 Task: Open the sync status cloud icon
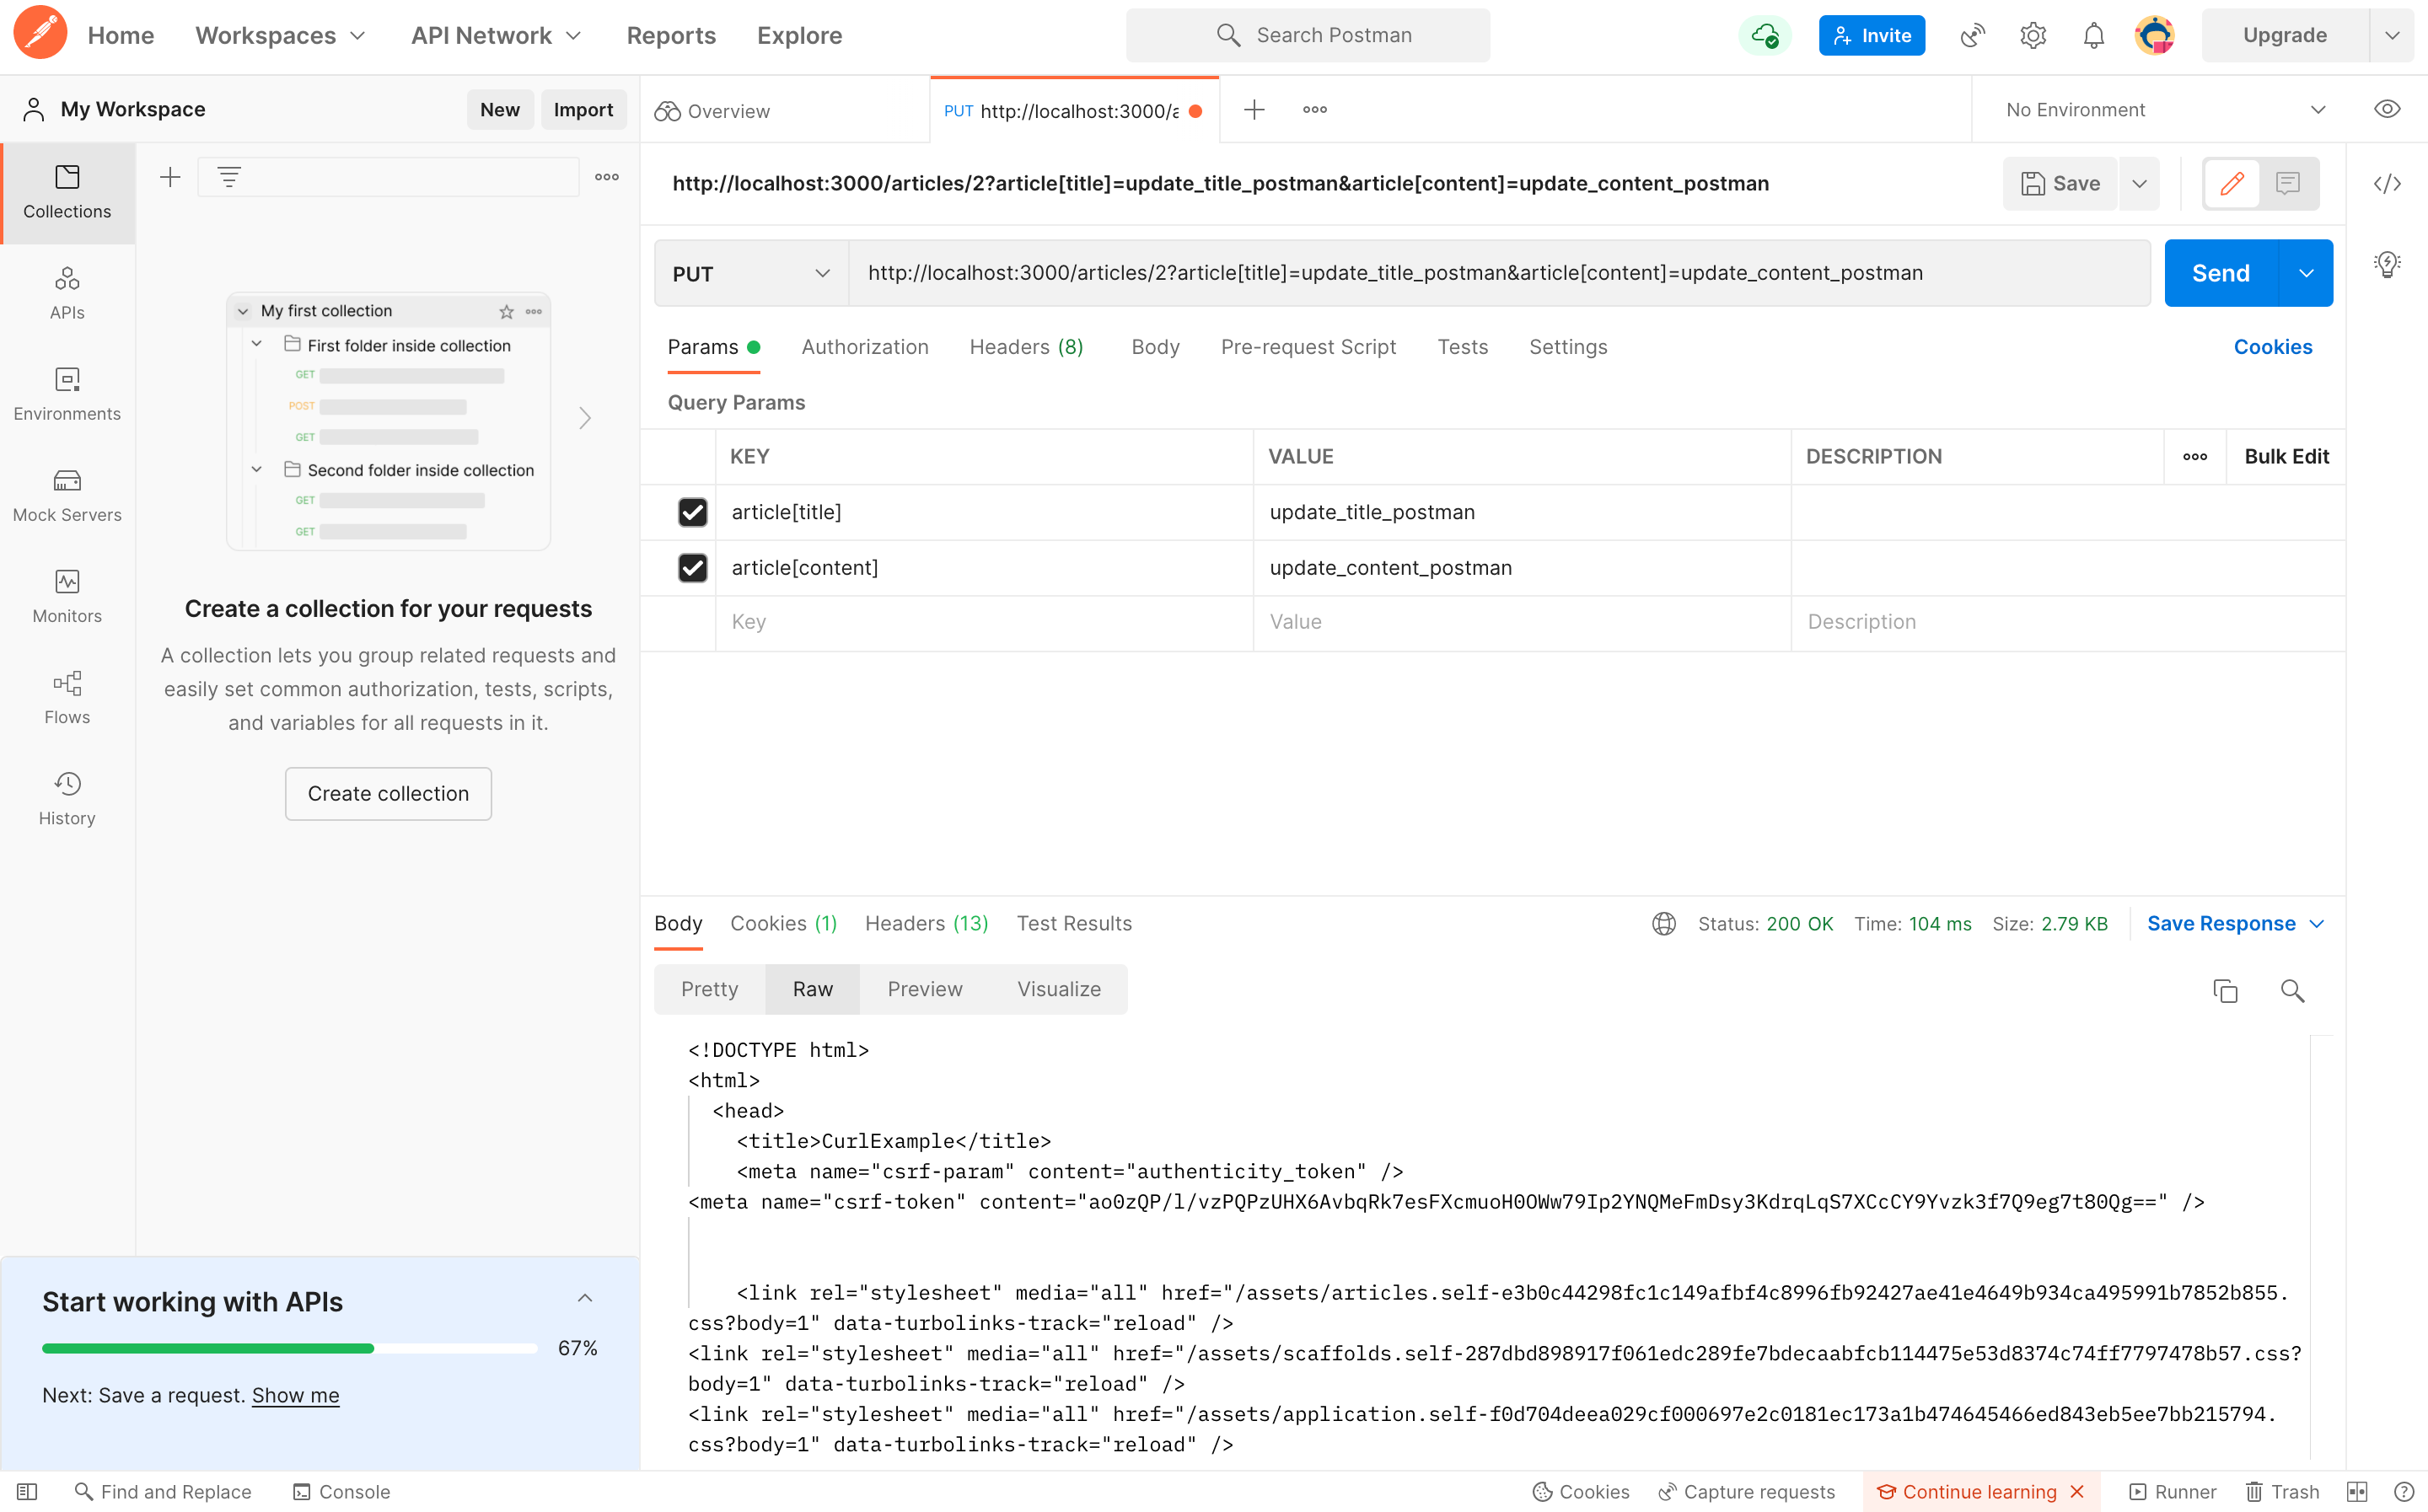(x=1765, y=35)
